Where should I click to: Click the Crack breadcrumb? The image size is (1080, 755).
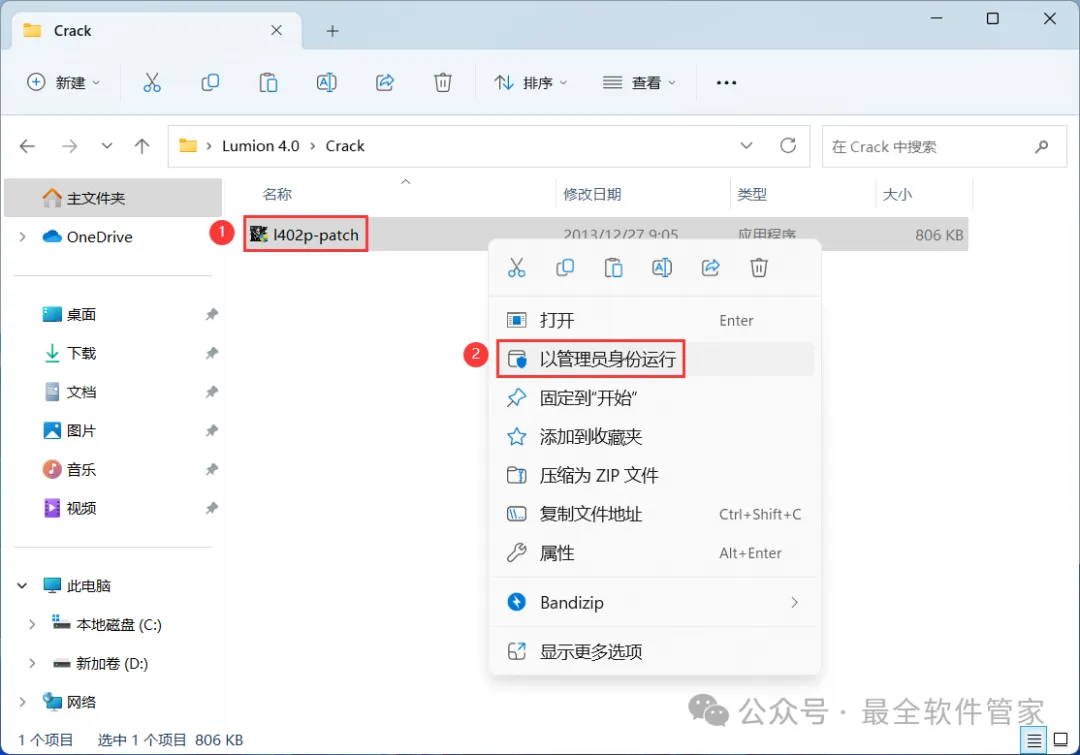pos(345,146)
